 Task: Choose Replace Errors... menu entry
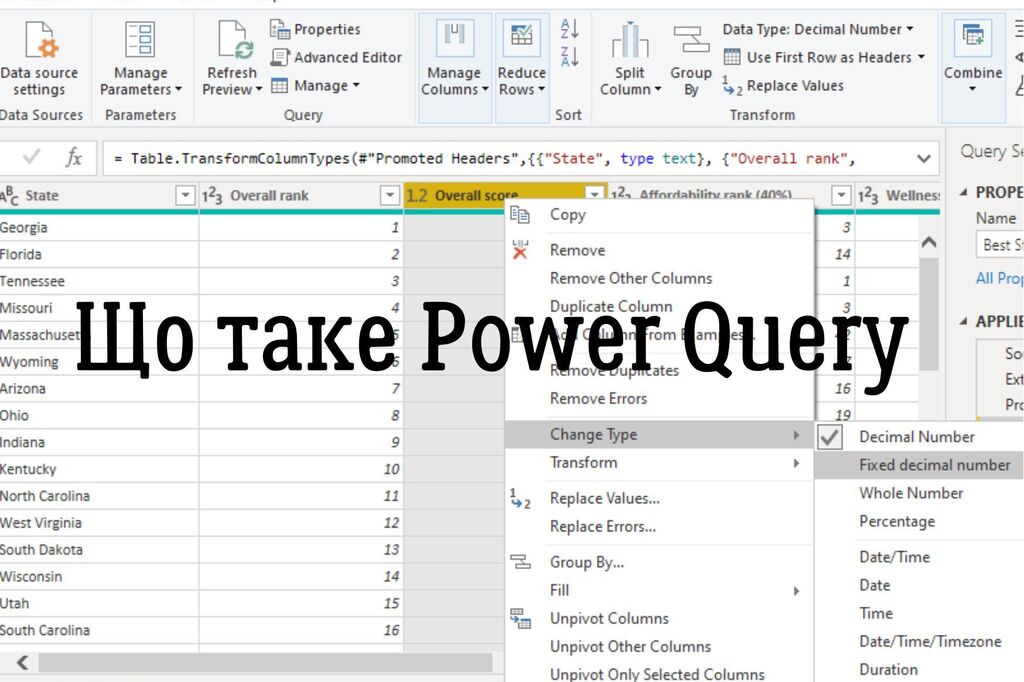pos(603,527)
